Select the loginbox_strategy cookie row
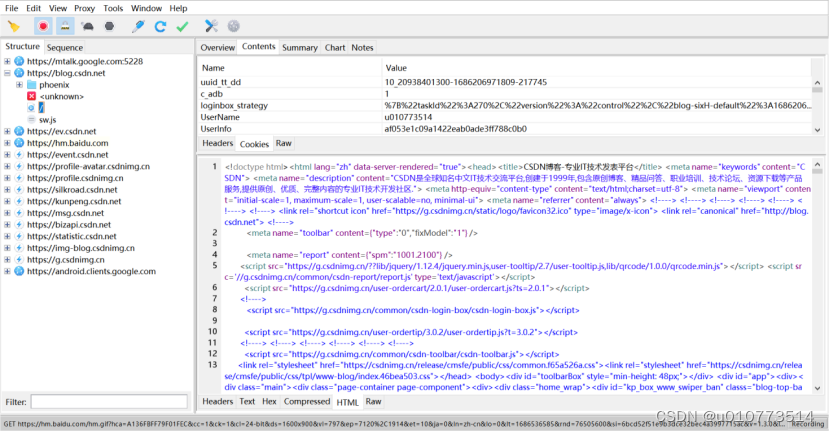The width and height of the screenshot is (830, 432). 505,105
